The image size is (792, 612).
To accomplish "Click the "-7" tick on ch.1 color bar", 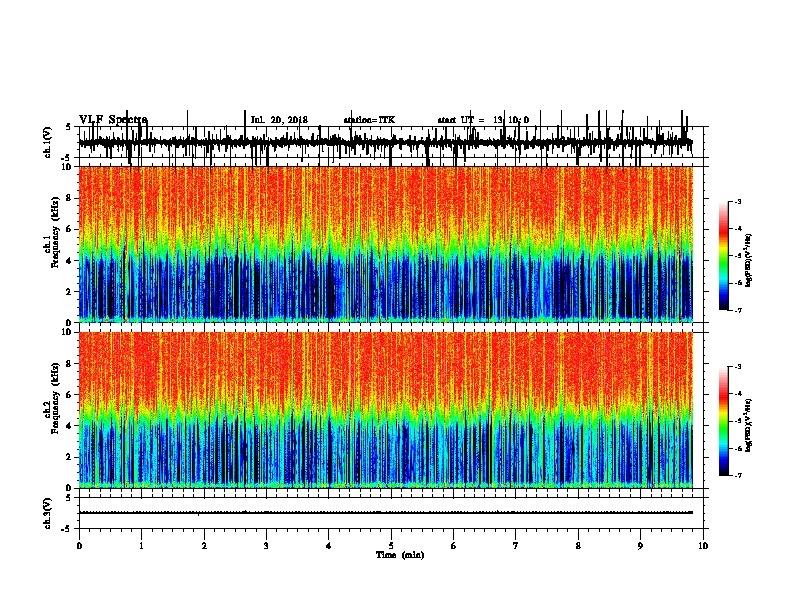I will point(737,310).
